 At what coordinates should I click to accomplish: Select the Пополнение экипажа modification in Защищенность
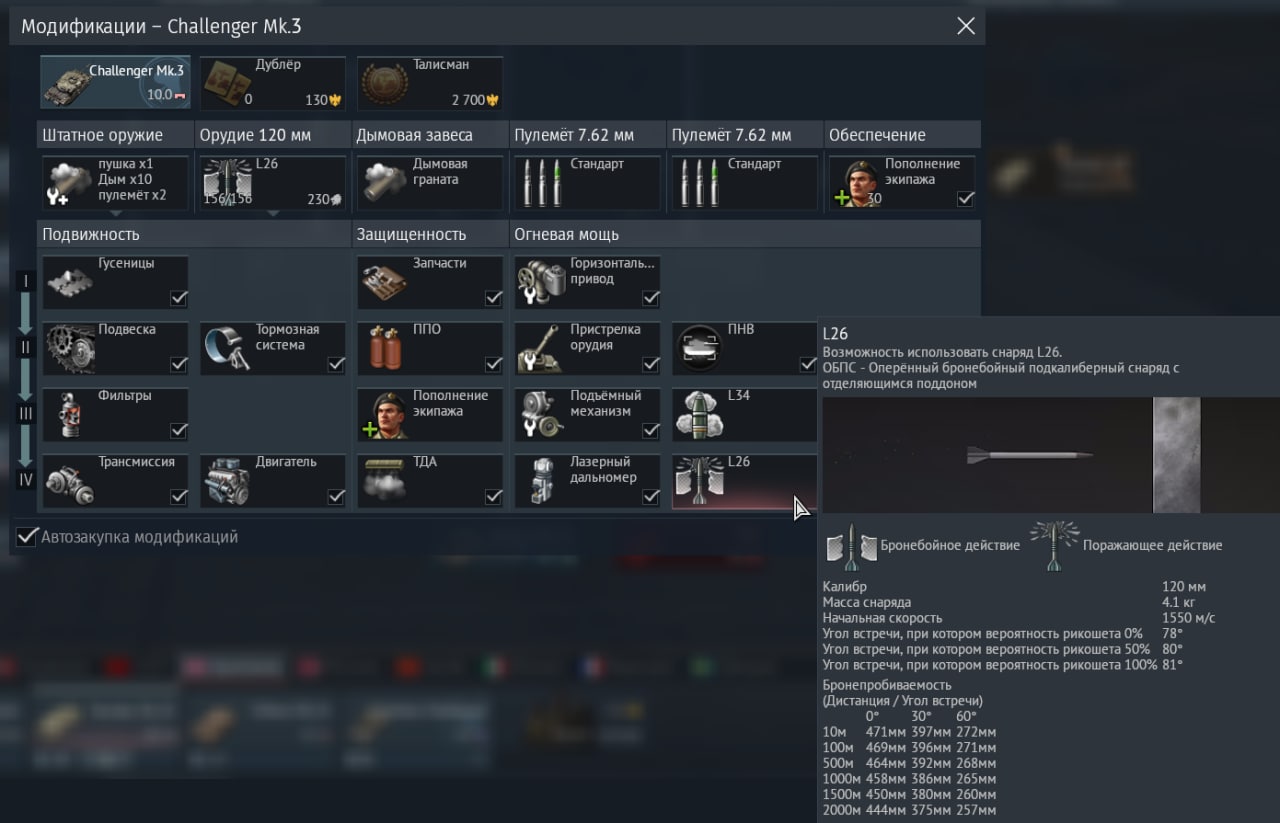[429, 414]
